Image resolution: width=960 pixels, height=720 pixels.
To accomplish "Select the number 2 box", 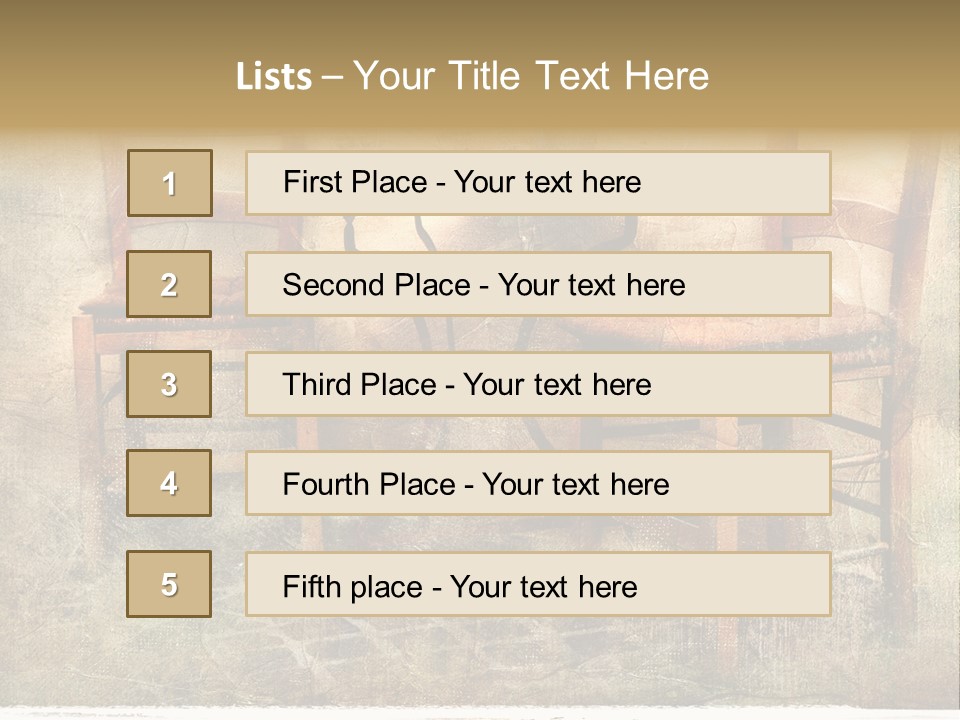I will click(169, 284).
